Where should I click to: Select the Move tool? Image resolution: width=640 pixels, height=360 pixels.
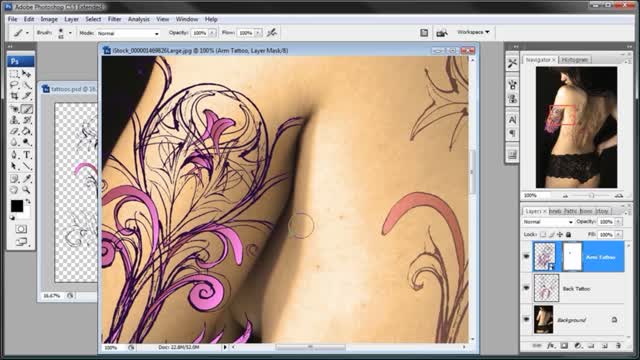(x=27, y=74)
